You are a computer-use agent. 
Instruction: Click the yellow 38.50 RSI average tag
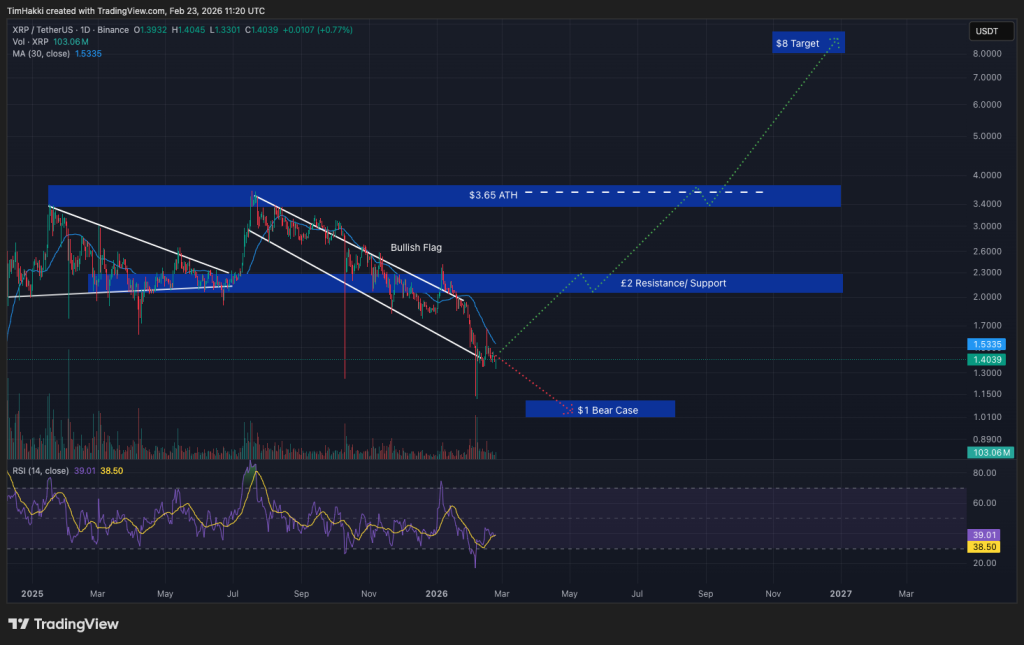(985, 548)
